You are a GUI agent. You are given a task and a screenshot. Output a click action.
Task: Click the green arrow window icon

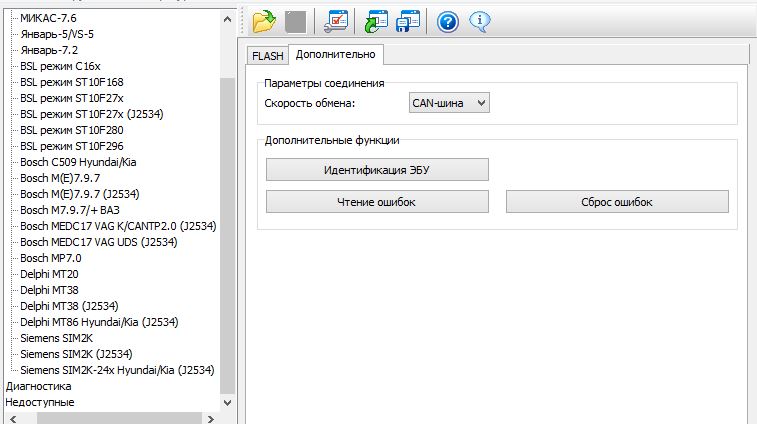pyautogui.click(x=376, y=20)
